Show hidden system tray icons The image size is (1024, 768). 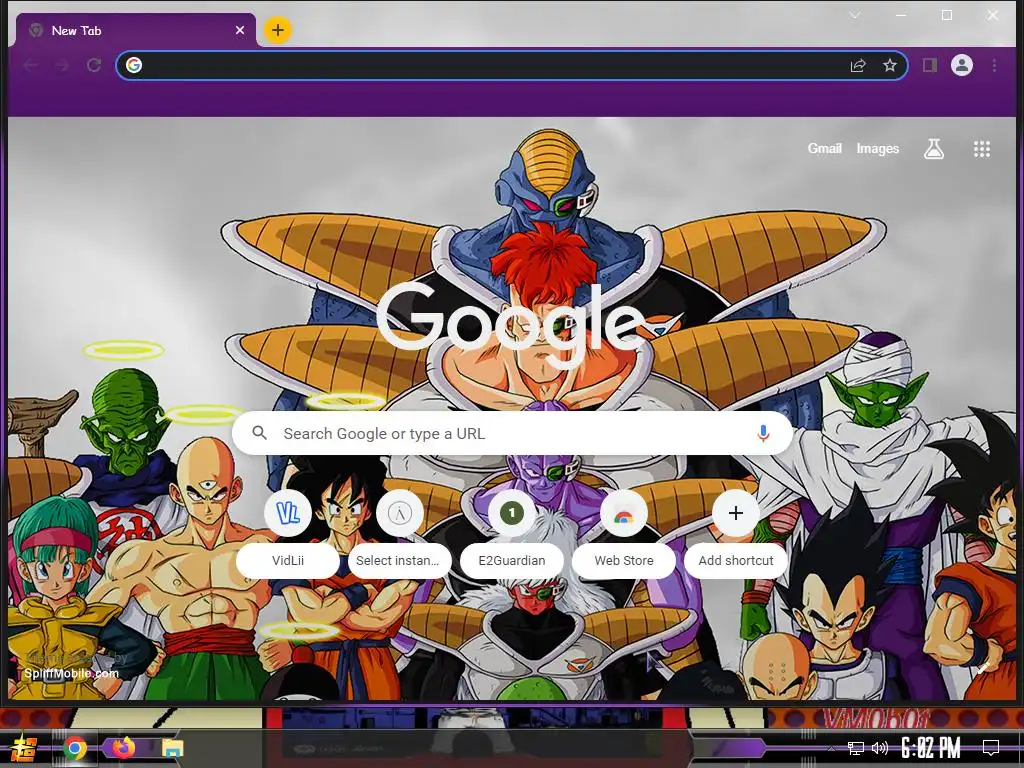[x=831, y=748]
